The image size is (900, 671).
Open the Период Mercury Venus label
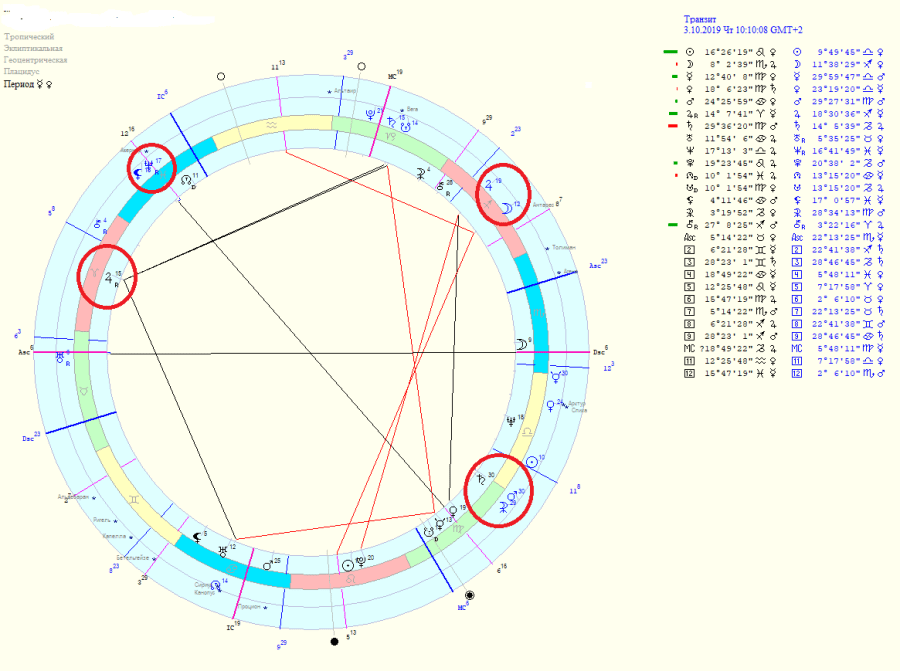click(27, 85)
